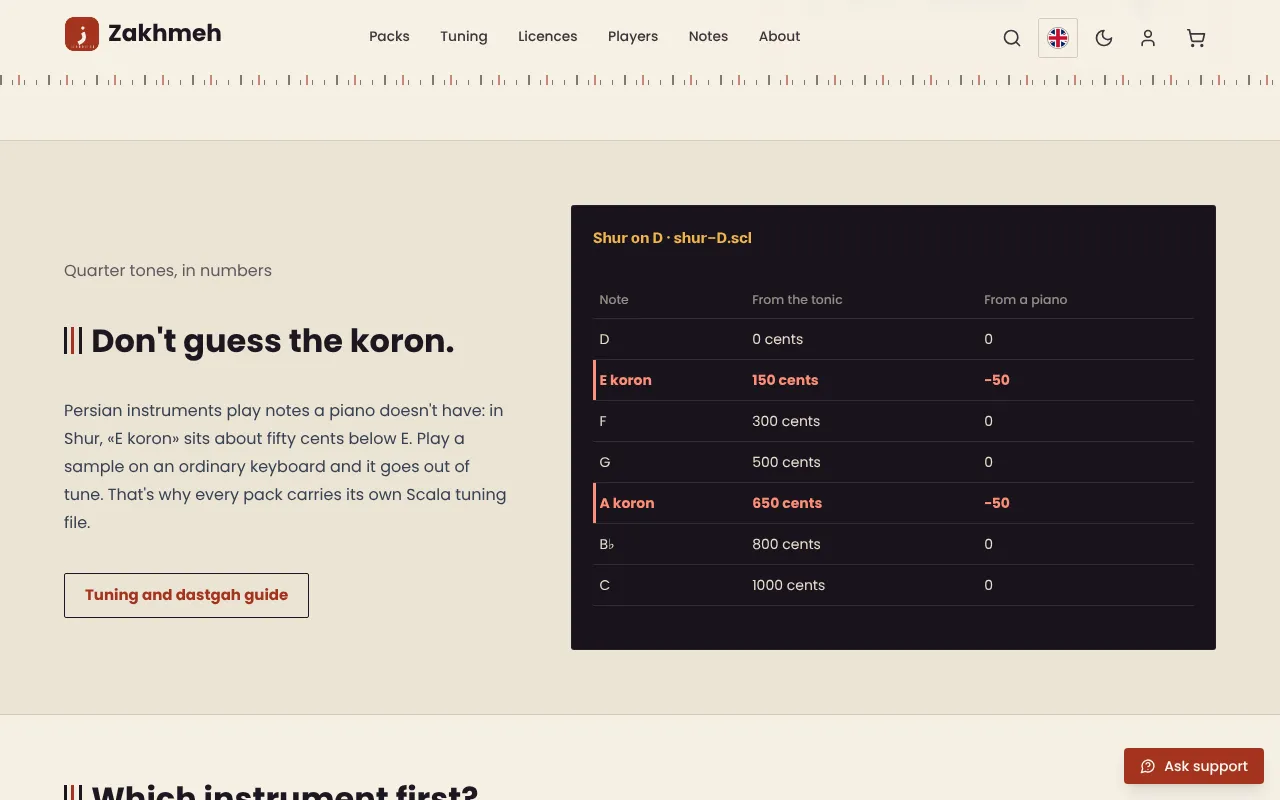The height and width of the screenshot is (800, 1280).
Task: Click the '1000 cents' cell
Action: click(x=788, y=585)
